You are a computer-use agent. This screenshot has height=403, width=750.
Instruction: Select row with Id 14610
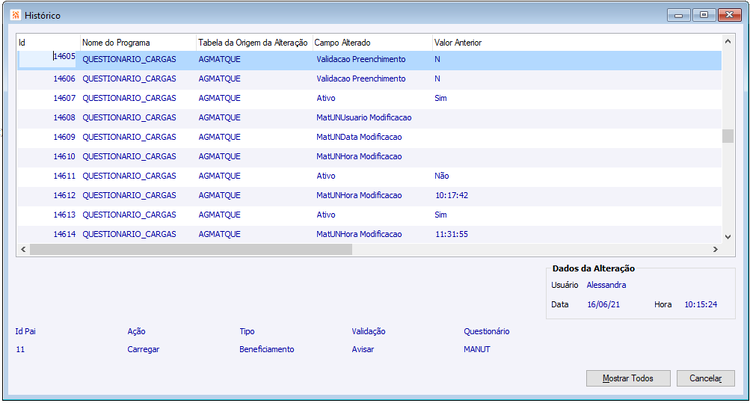(x=369, y=157)
